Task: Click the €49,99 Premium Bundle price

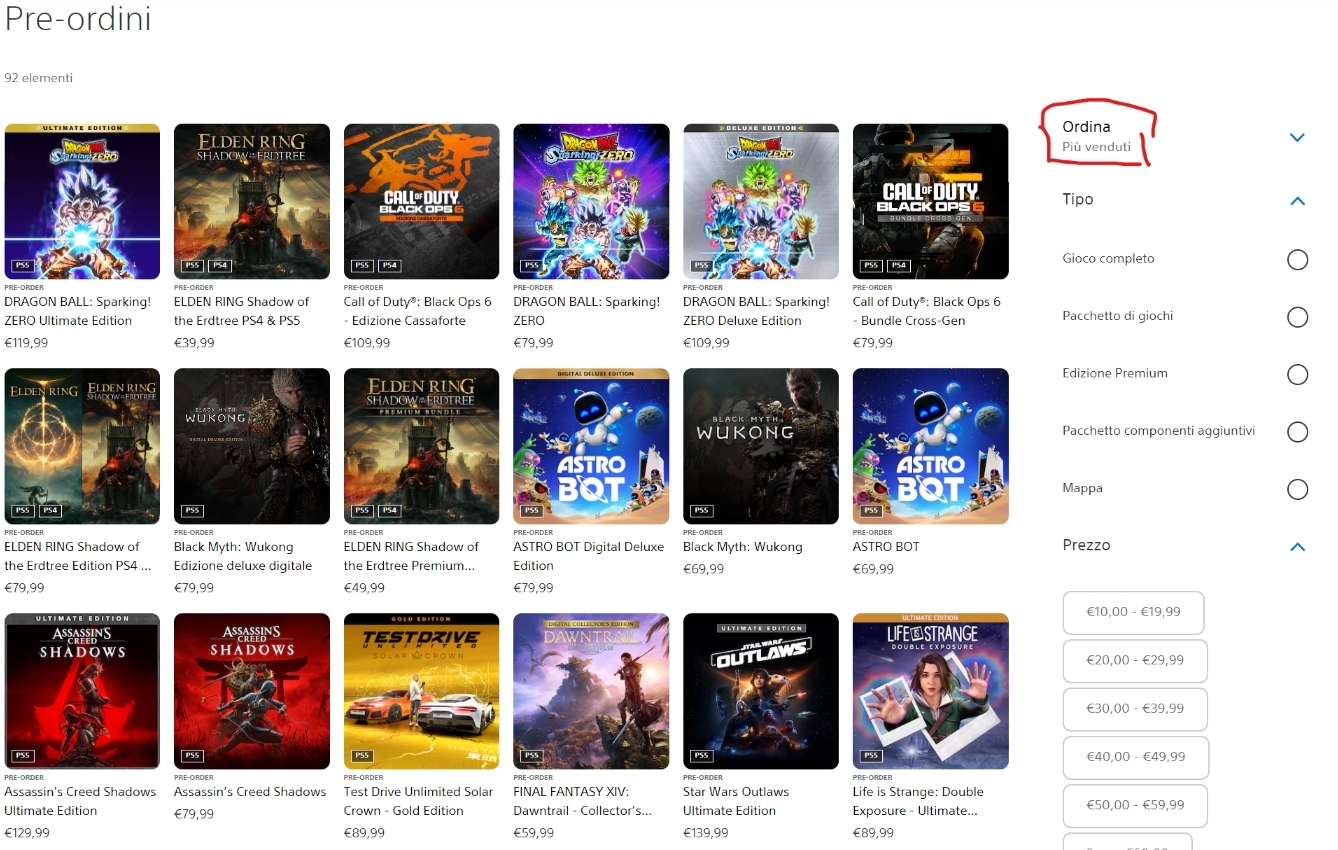Action: click(x=365, y=588)
